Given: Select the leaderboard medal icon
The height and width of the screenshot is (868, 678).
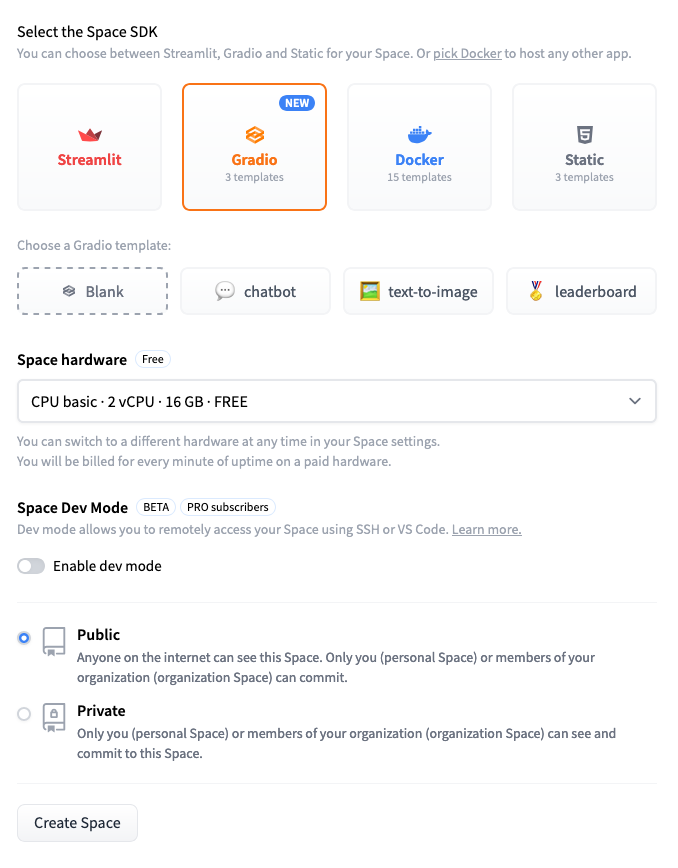Looking at the screenshot, I should coord(536,291).
